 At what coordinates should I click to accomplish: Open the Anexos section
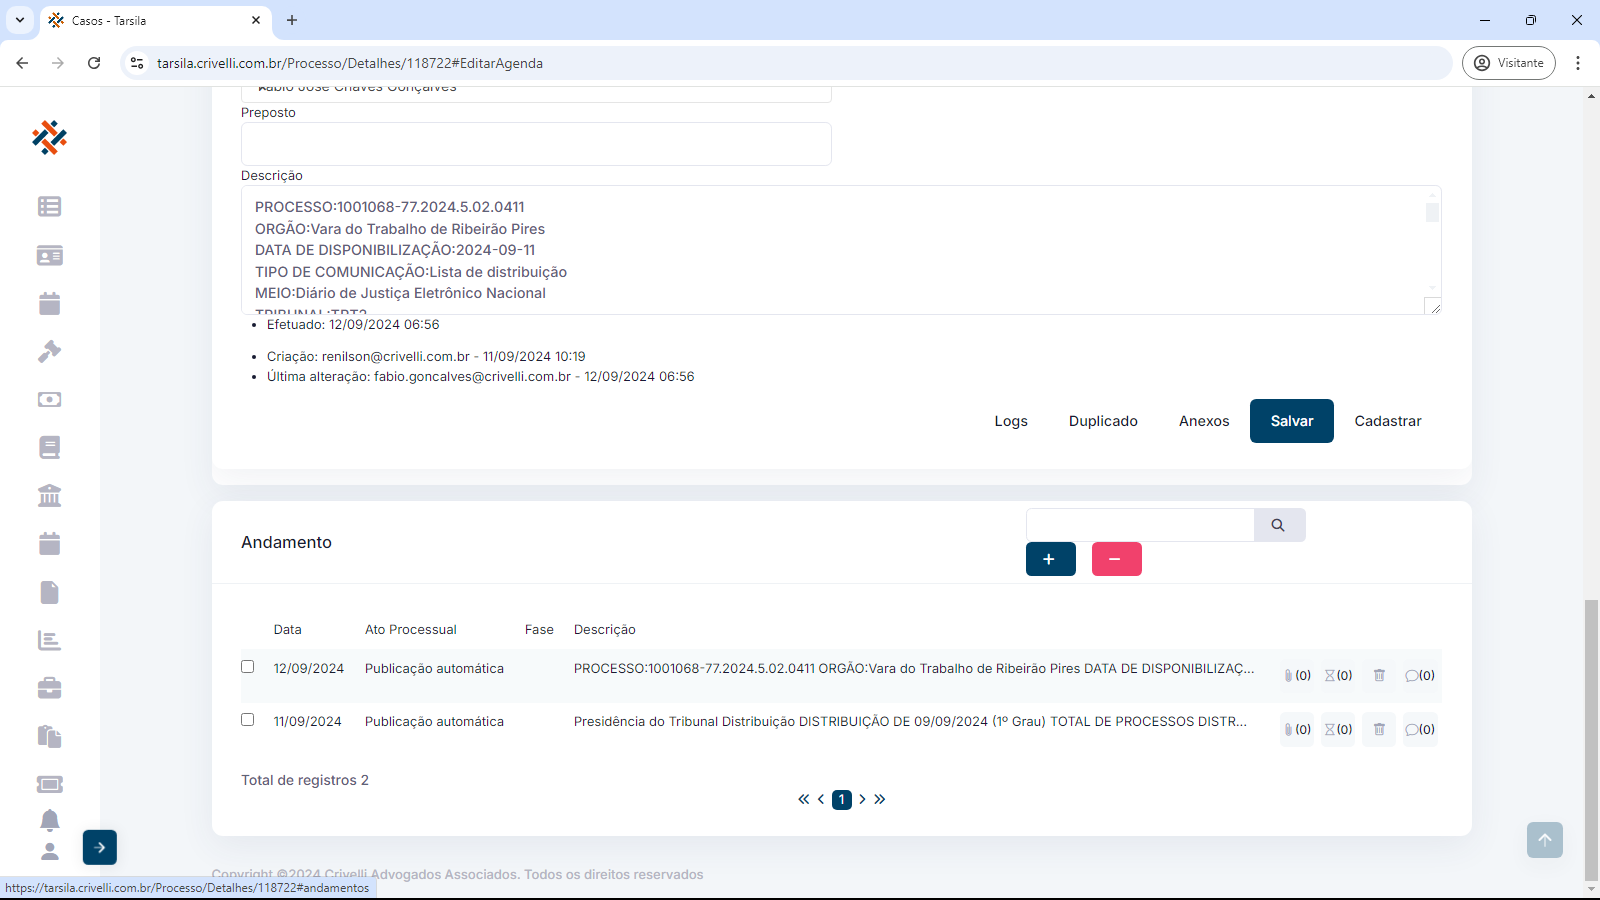(1204, 421)
